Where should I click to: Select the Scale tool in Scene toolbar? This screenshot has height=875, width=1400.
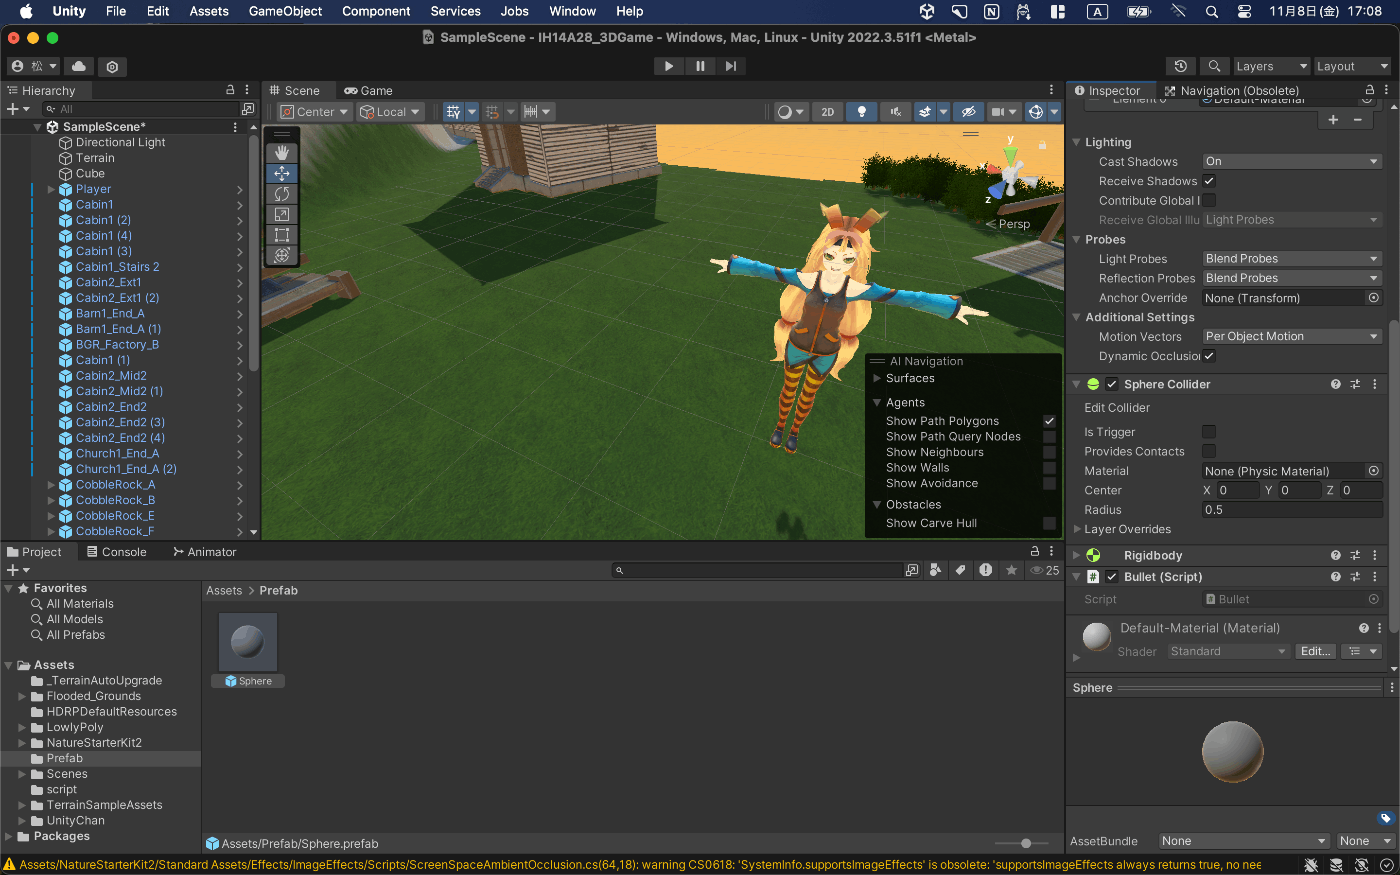282,214
